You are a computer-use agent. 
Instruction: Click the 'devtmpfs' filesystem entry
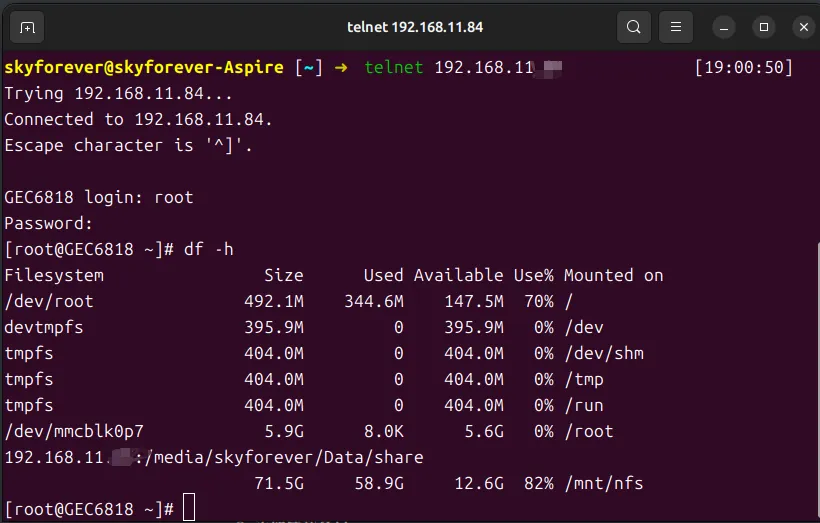(x=44, y=327)
